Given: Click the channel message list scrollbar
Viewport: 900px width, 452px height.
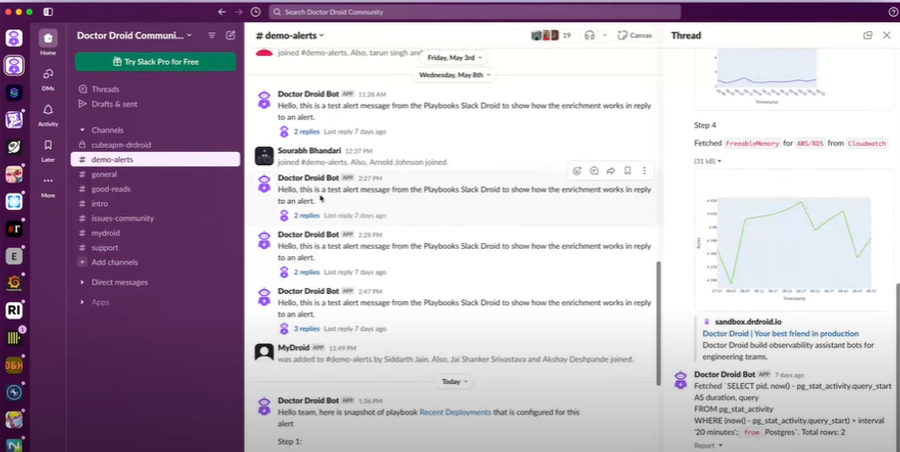Looking at the screenshot, I should (658, 323).
